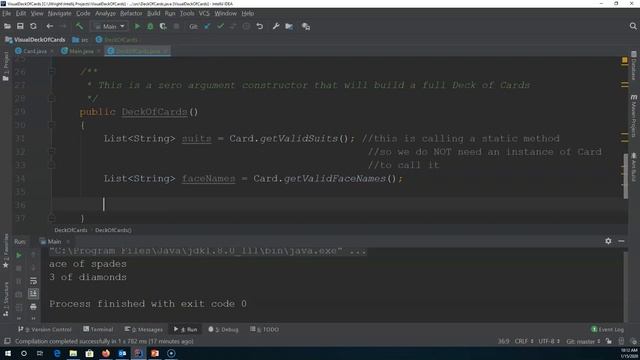Start debugging with the green bug icon
Viewport: 640px width, 360px height.
[x=150, y=27]
